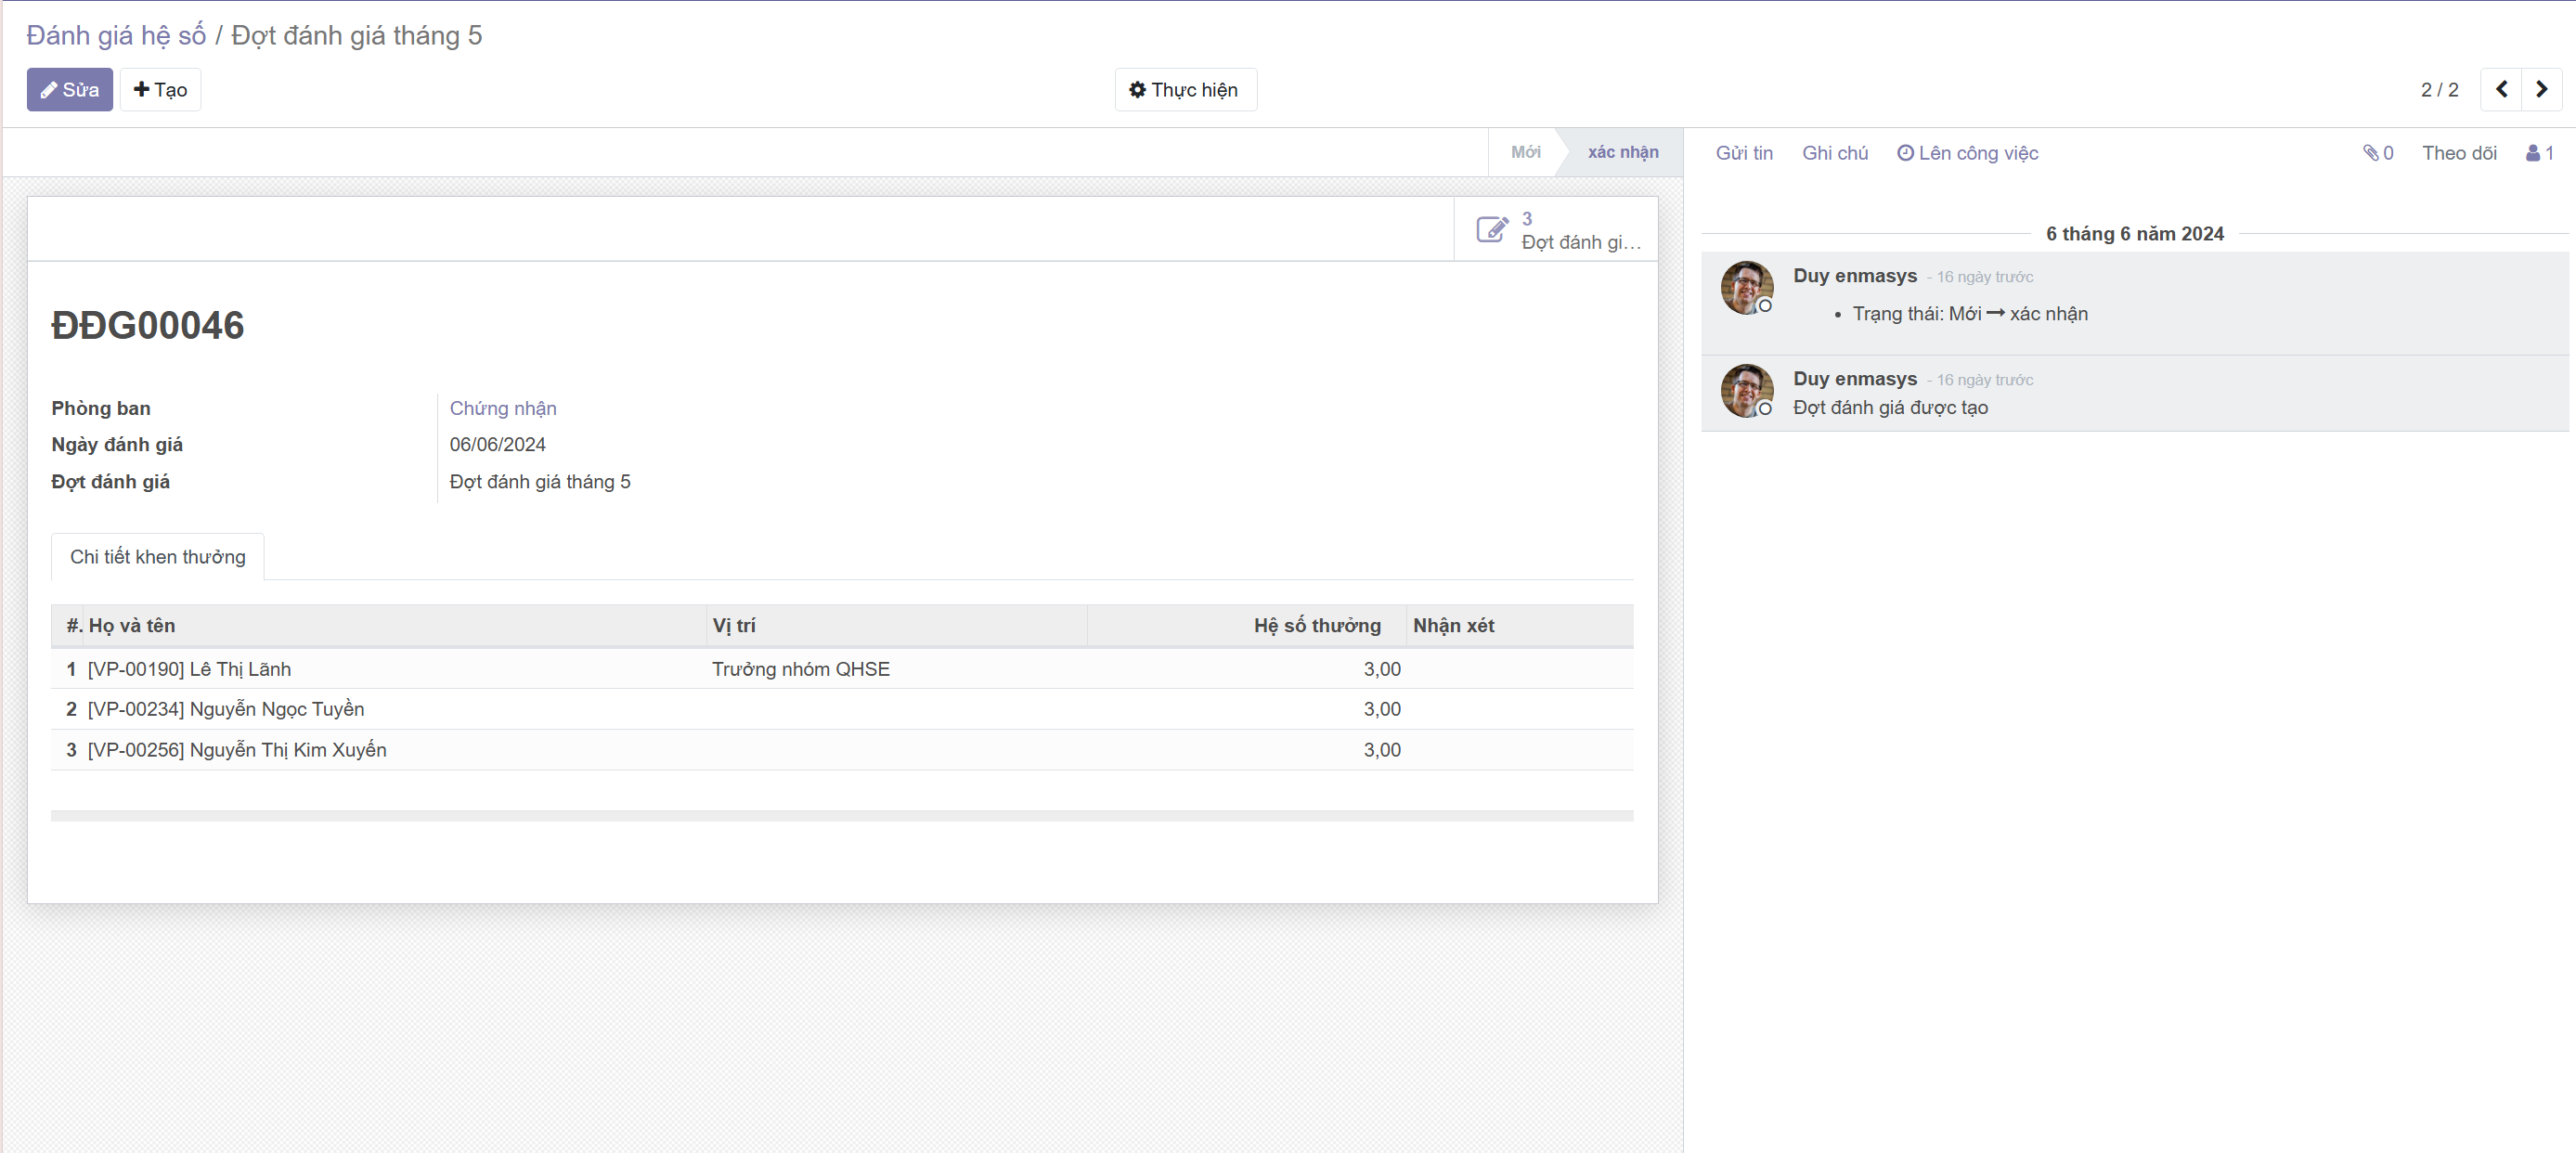Click the xác nhận status stage
The image size is (2576, 1153).
coord(1622,152)
